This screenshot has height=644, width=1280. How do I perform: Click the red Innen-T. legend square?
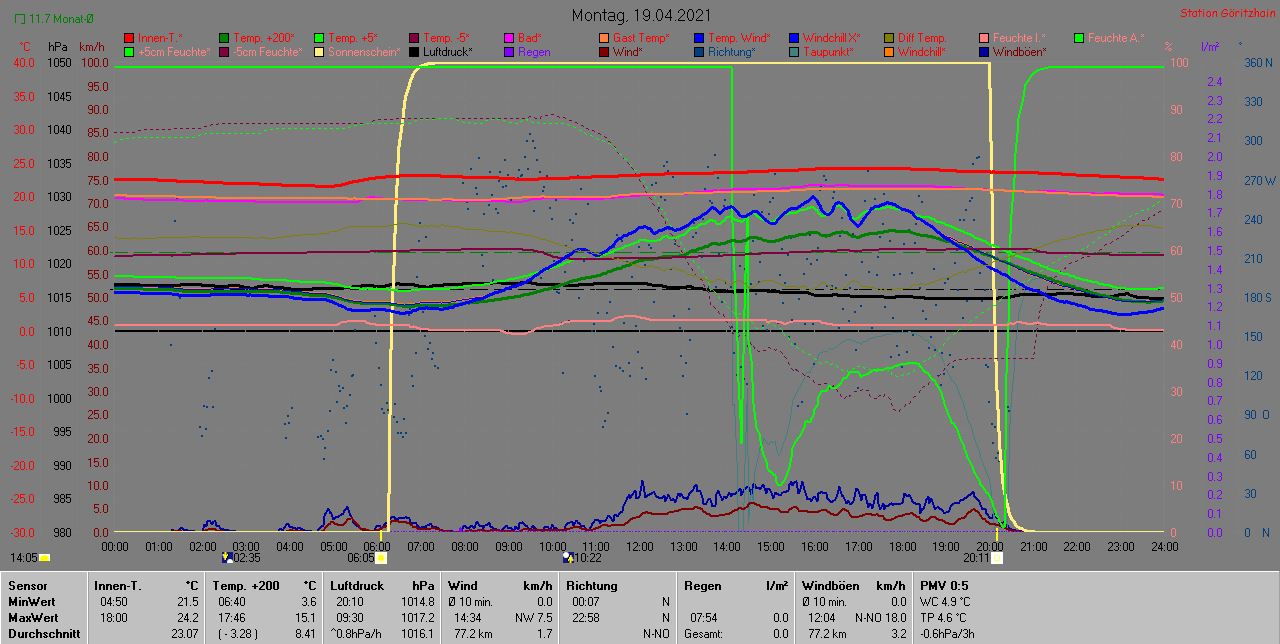point(129,37)
